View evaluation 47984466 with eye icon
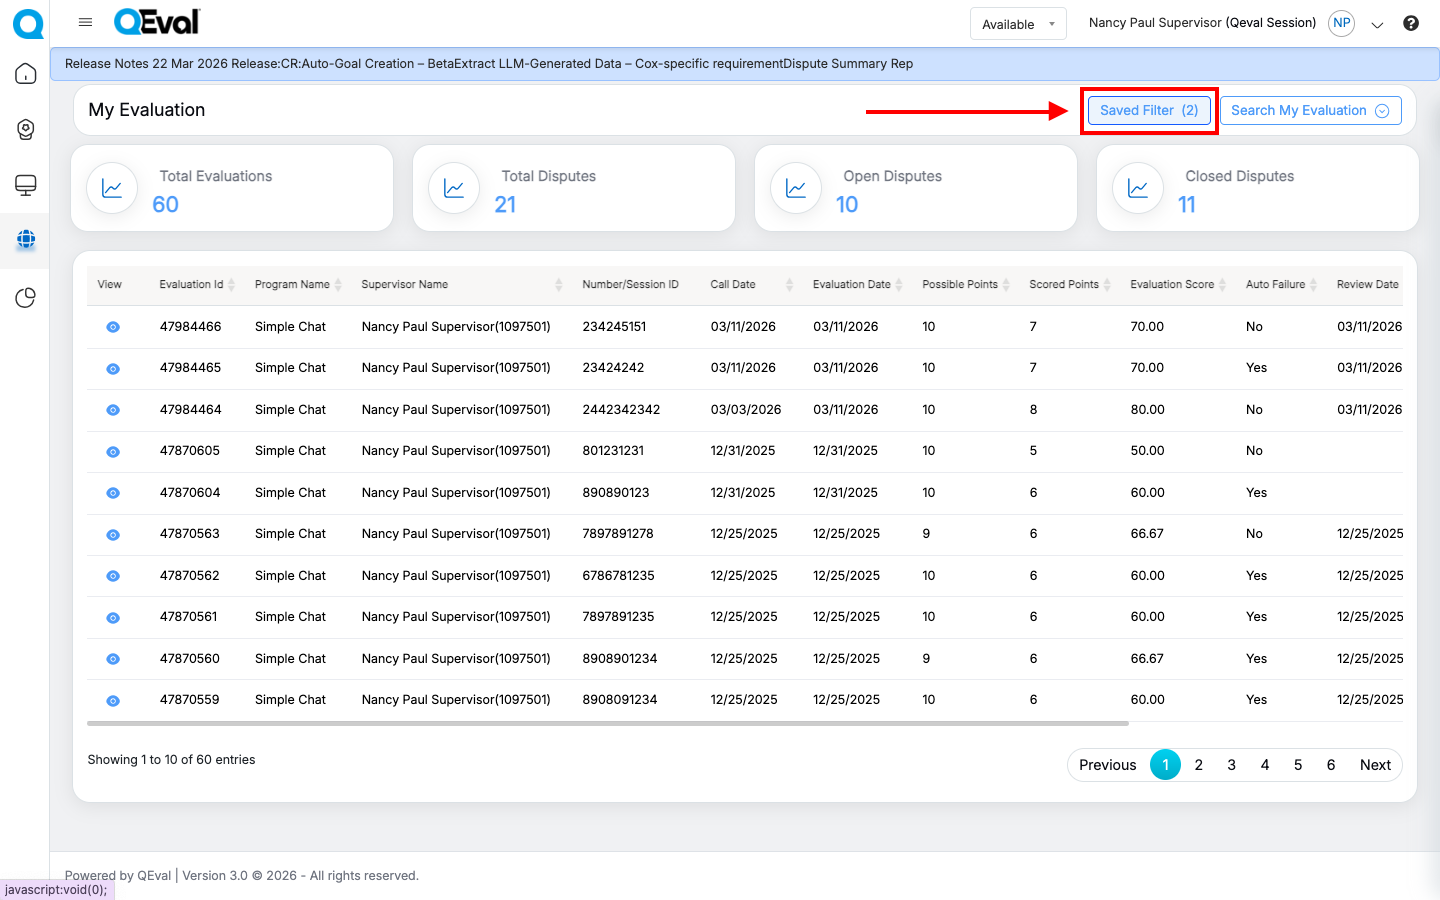Image resolution: width=1440 pixels, height=900 pixels. [x=113, y=327]
